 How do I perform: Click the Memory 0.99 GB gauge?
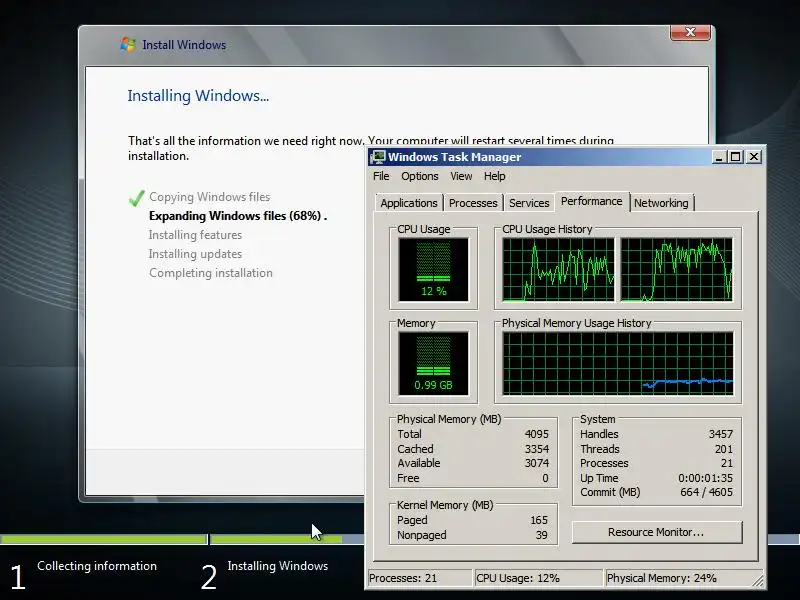(x=433, y=363)
